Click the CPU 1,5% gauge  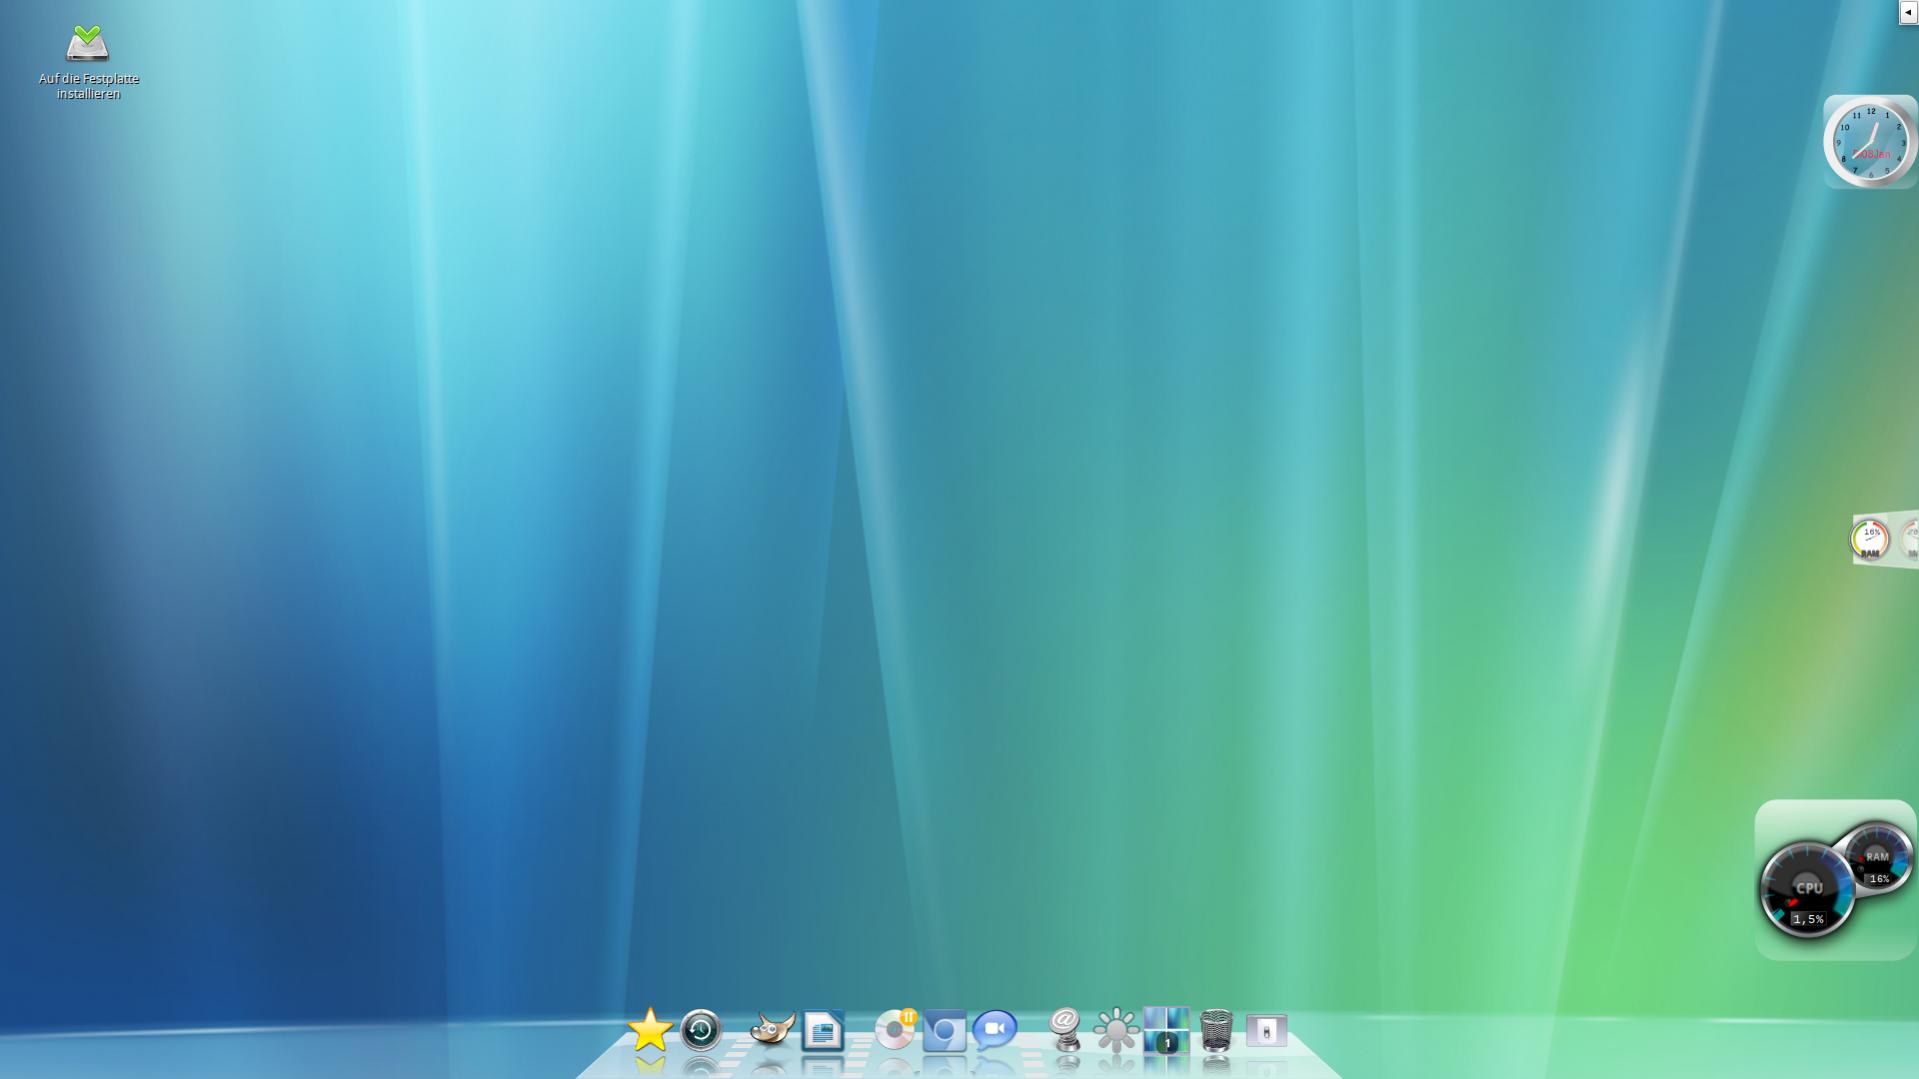coord(1807,890)
